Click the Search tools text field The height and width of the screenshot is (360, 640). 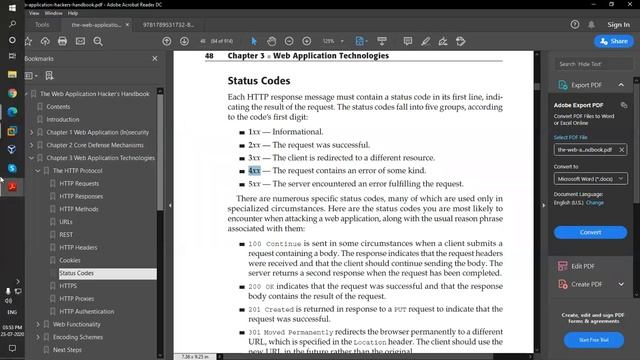pos(593,64)
